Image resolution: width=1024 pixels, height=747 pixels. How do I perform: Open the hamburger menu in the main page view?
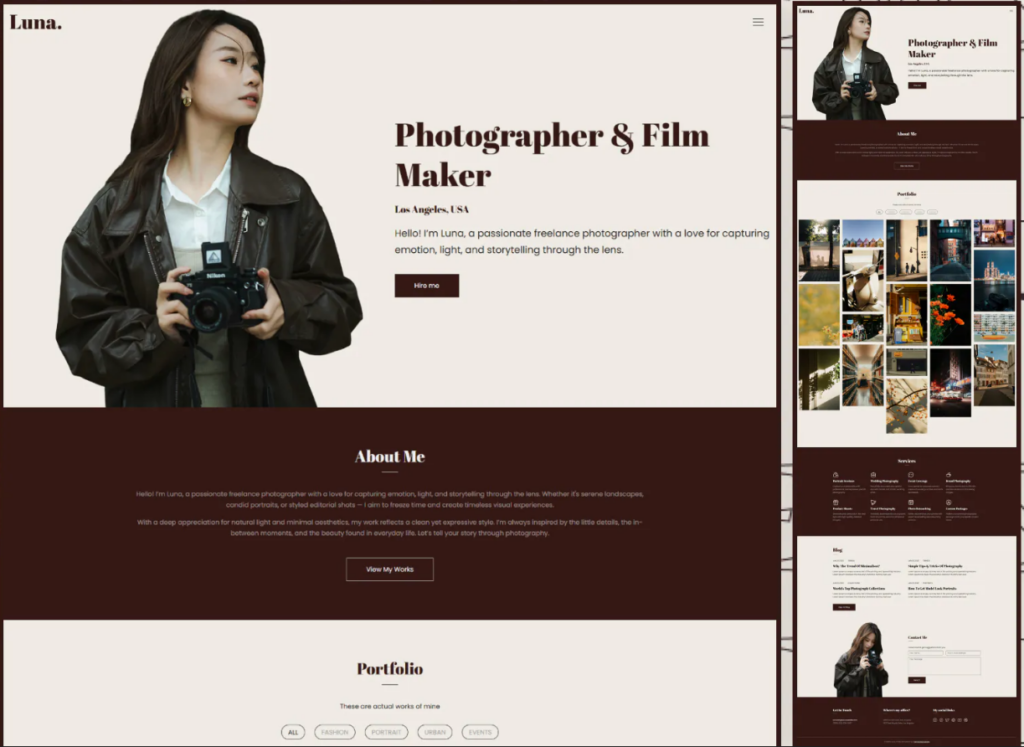[x=758, y=22]
